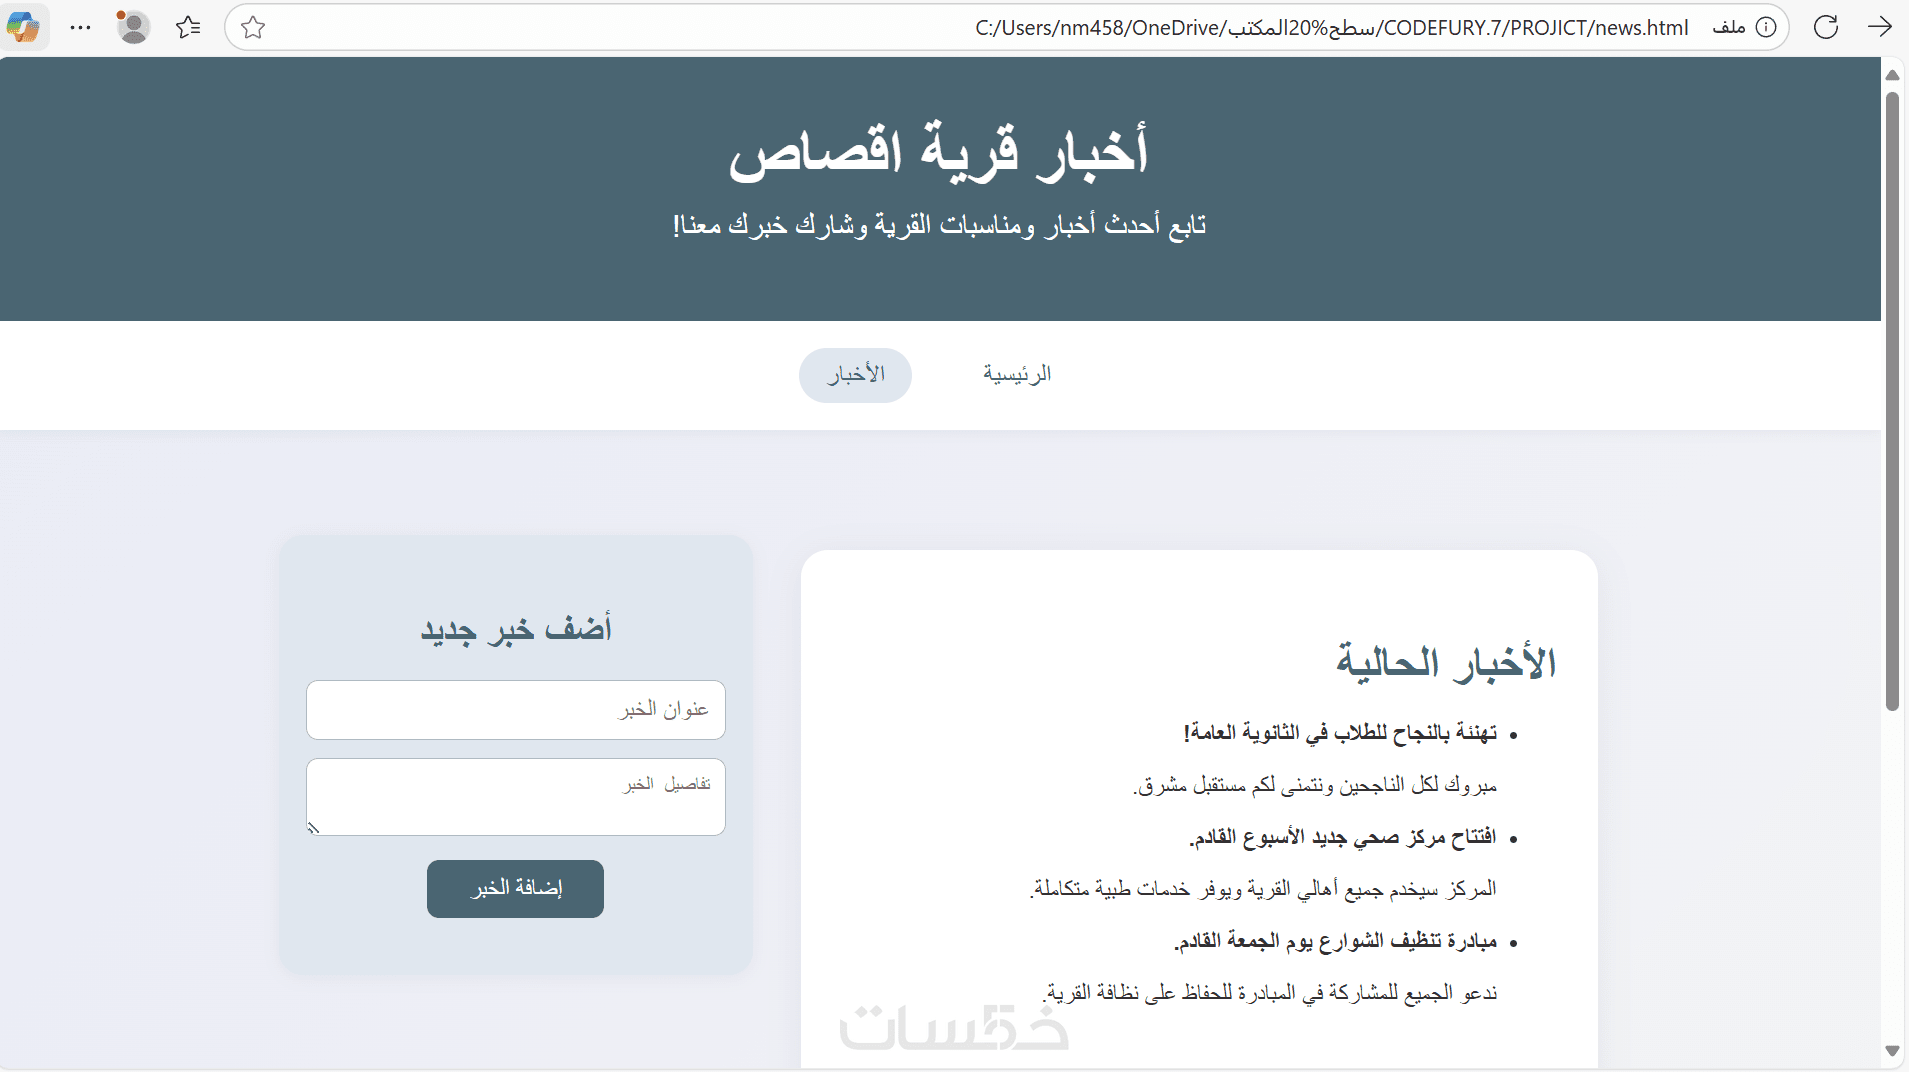The height and width of the screenshot is (1072, 1909).
Task: Select headline مبادرة تنظيف الشوارع يوم الجمعة القادم
Action: point(1336,941)
